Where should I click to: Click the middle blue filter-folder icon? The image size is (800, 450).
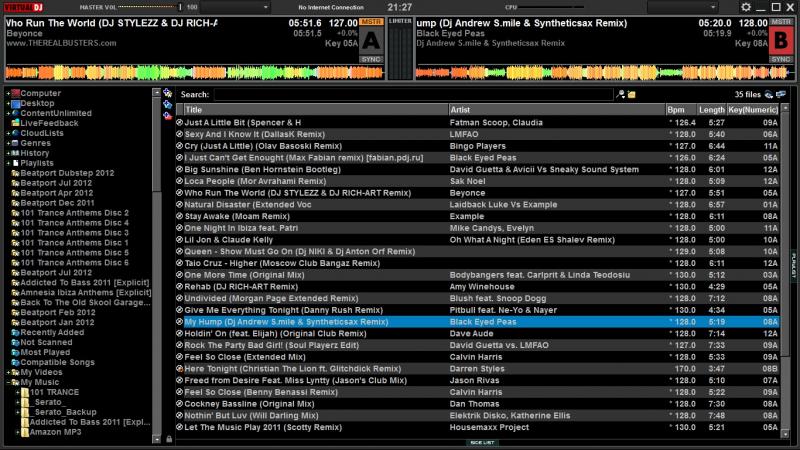(x=167, y=105)
